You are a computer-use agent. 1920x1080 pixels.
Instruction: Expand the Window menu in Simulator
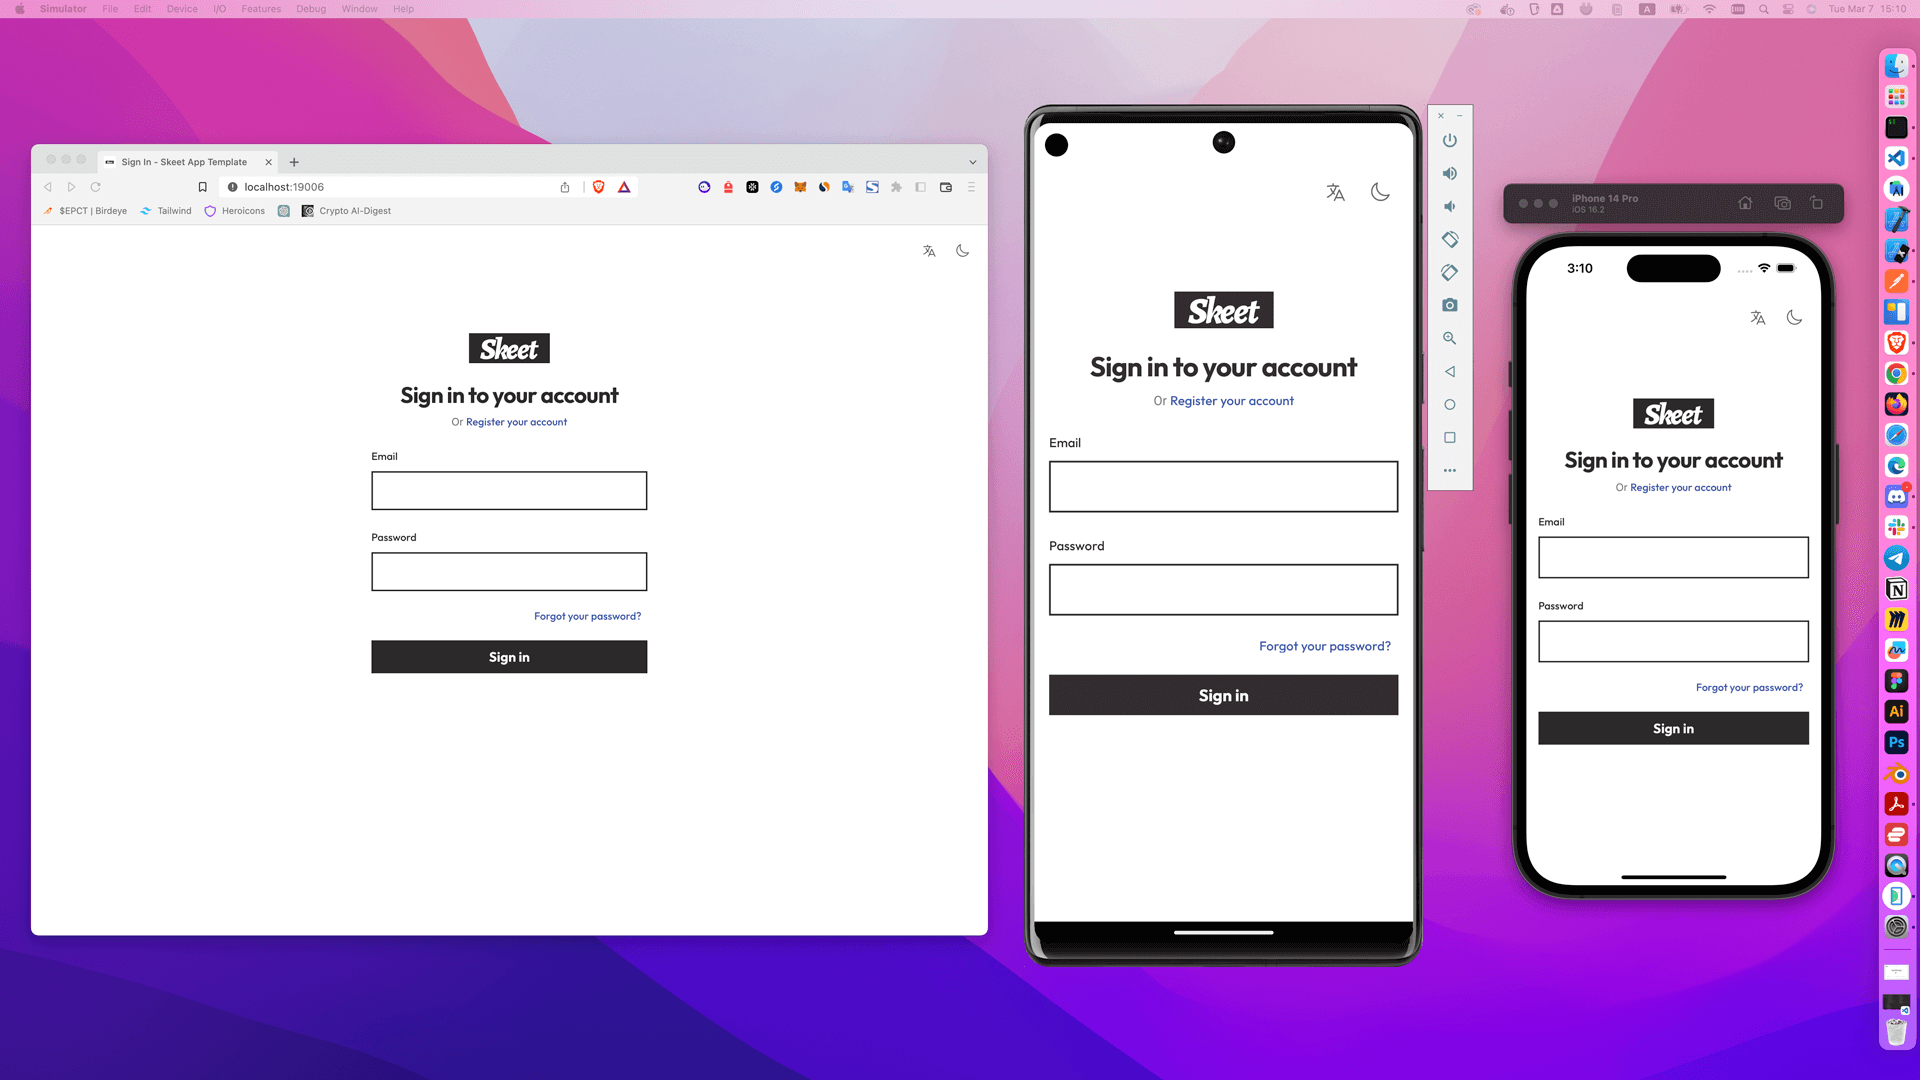pos(359,9)
